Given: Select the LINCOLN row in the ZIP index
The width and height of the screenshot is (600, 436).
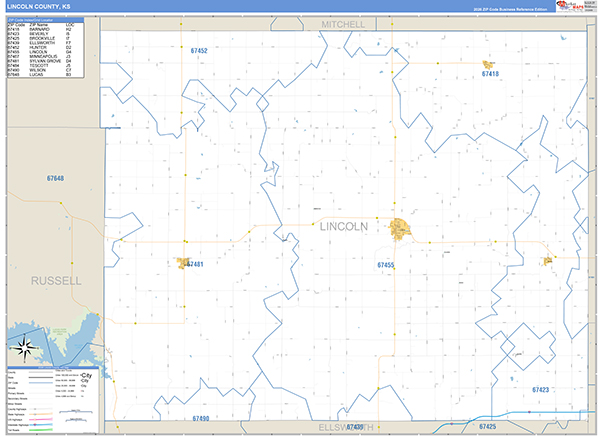Looking at the screenshot, I should coord(40,52).
